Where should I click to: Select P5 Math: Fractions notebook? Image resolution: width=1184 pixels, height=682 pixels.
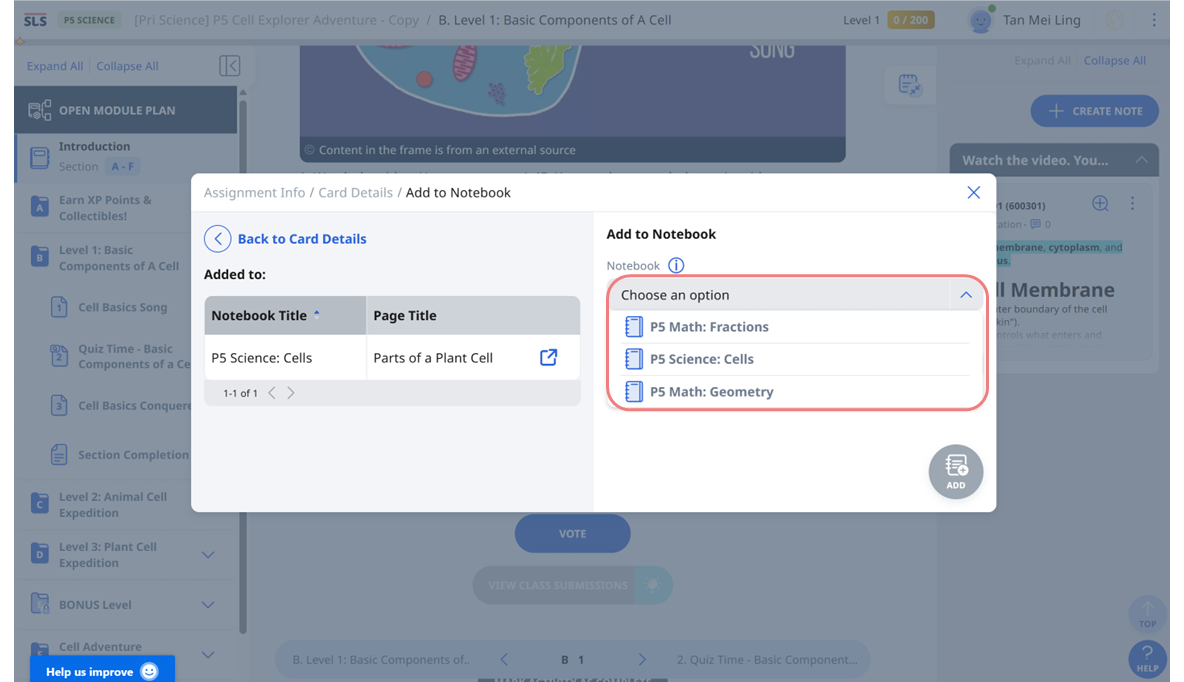(708, 327)
